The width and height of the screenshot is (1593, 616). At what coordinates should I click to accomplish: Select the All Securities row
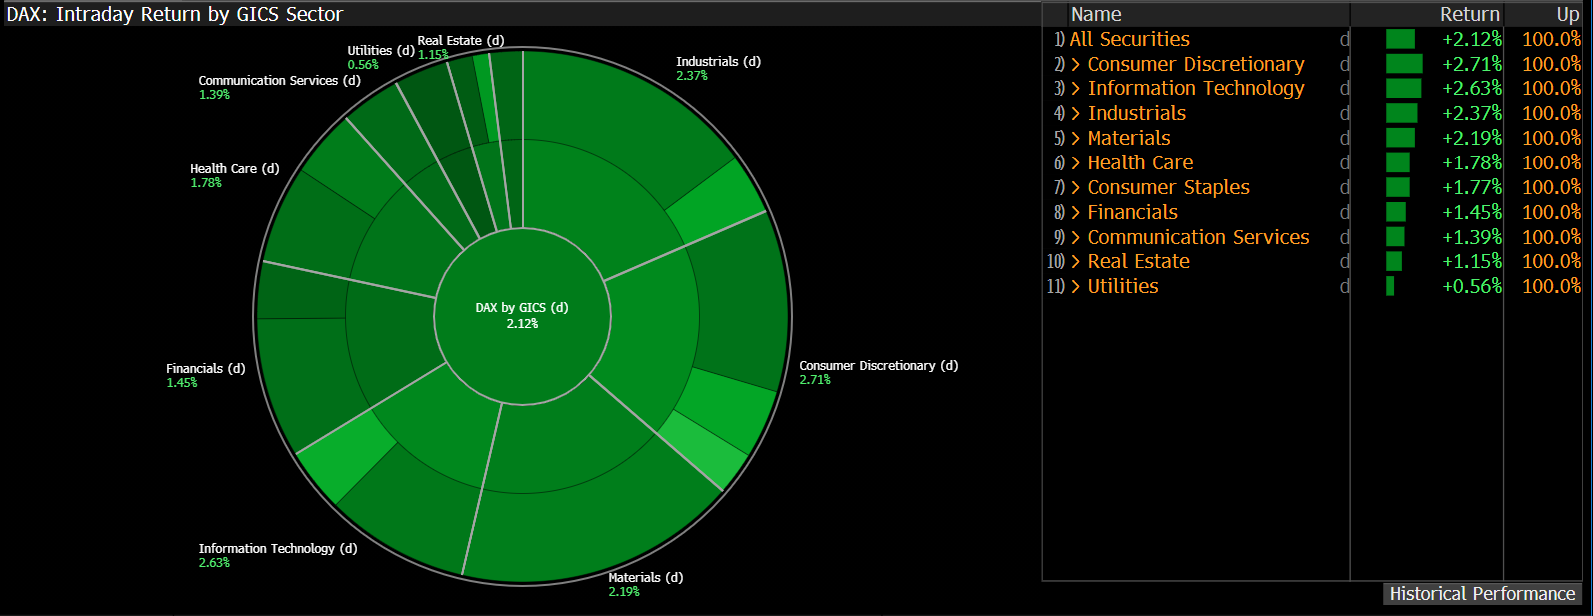pyautogui.click(x=1129, y=40)
